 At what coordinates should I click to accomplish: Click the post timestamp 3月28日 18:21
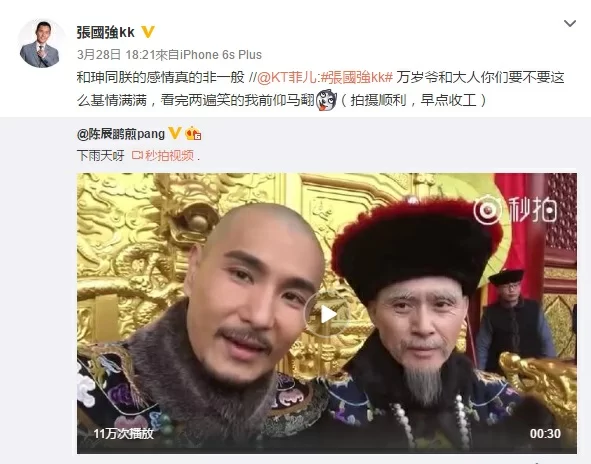[116, 55]
